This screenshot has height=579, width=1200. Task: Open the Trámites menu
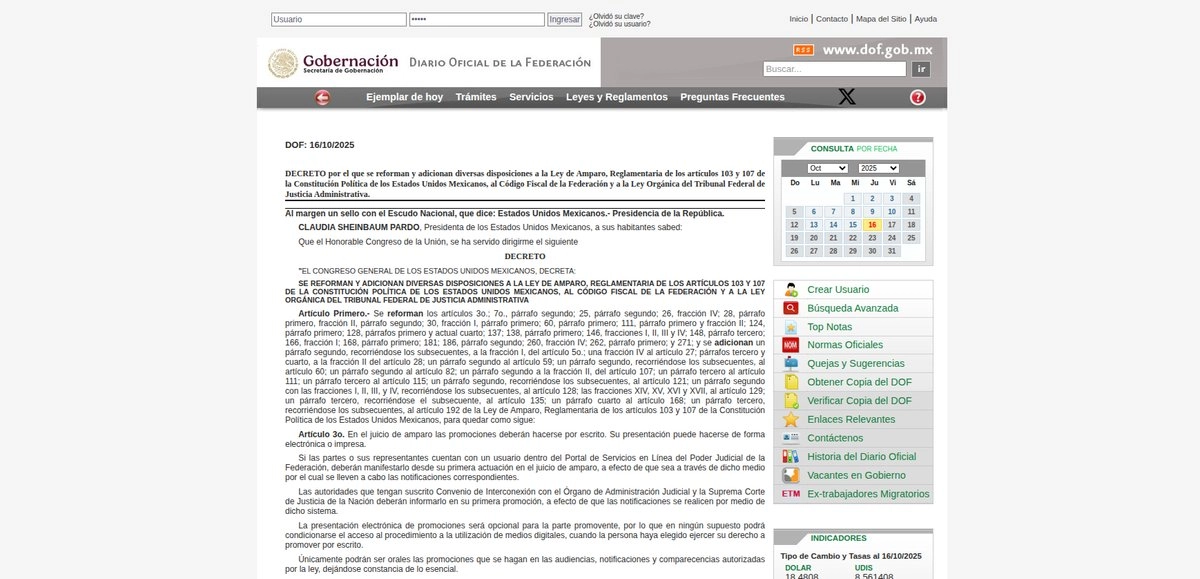(x=477, y=97)
